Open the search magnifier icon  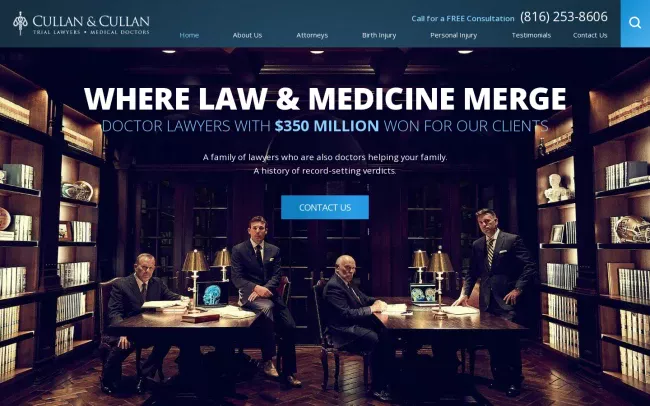click(x=635, y=23)
